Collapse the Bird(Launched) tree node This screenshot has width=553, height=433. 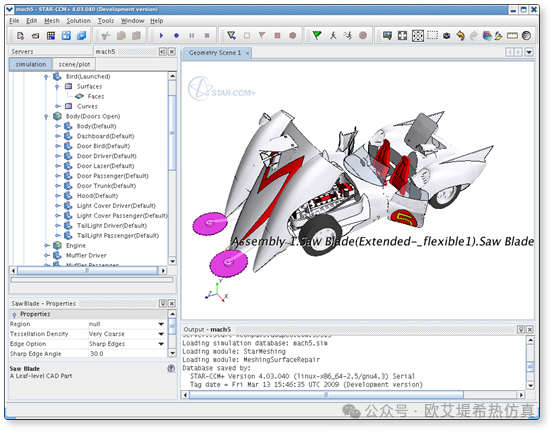click(46, 77)
